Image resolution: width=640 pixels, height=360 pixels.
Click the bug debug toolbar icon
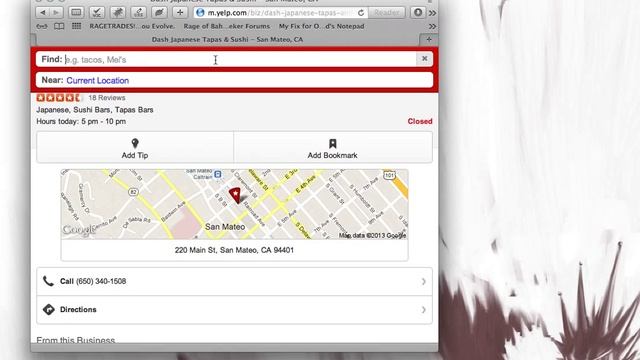[x=118, y=13]
